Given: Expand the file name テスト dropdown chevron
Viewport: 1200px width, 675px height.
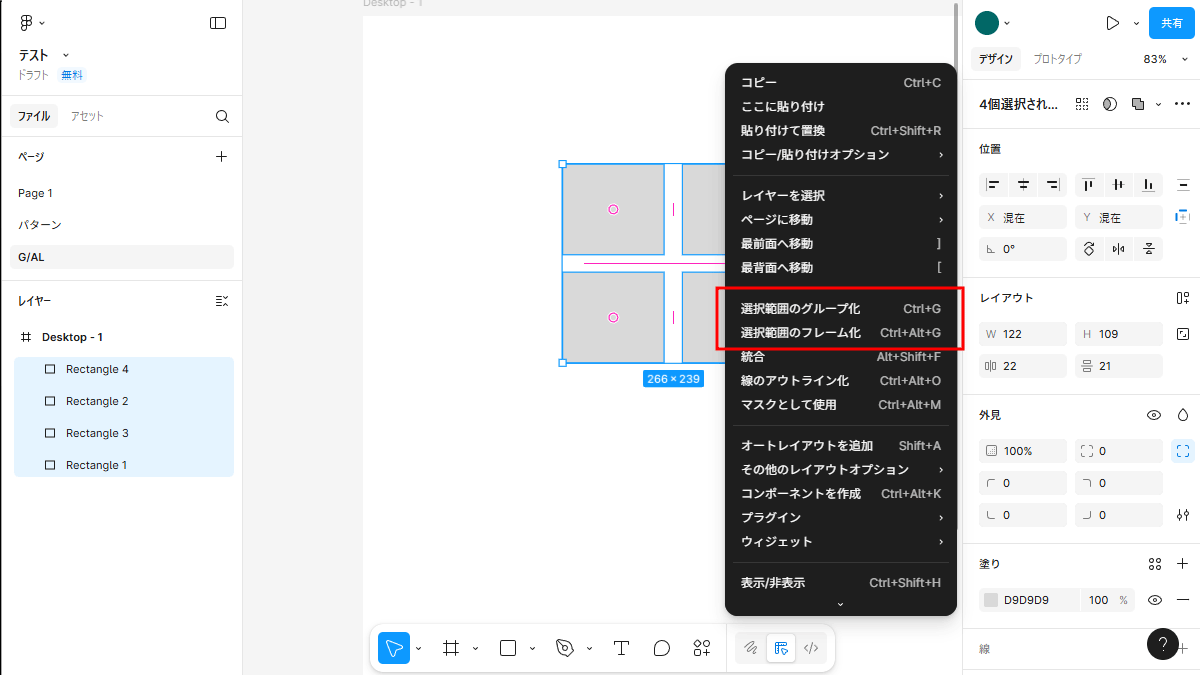Looking at the screenshot, I should (66, 55).
